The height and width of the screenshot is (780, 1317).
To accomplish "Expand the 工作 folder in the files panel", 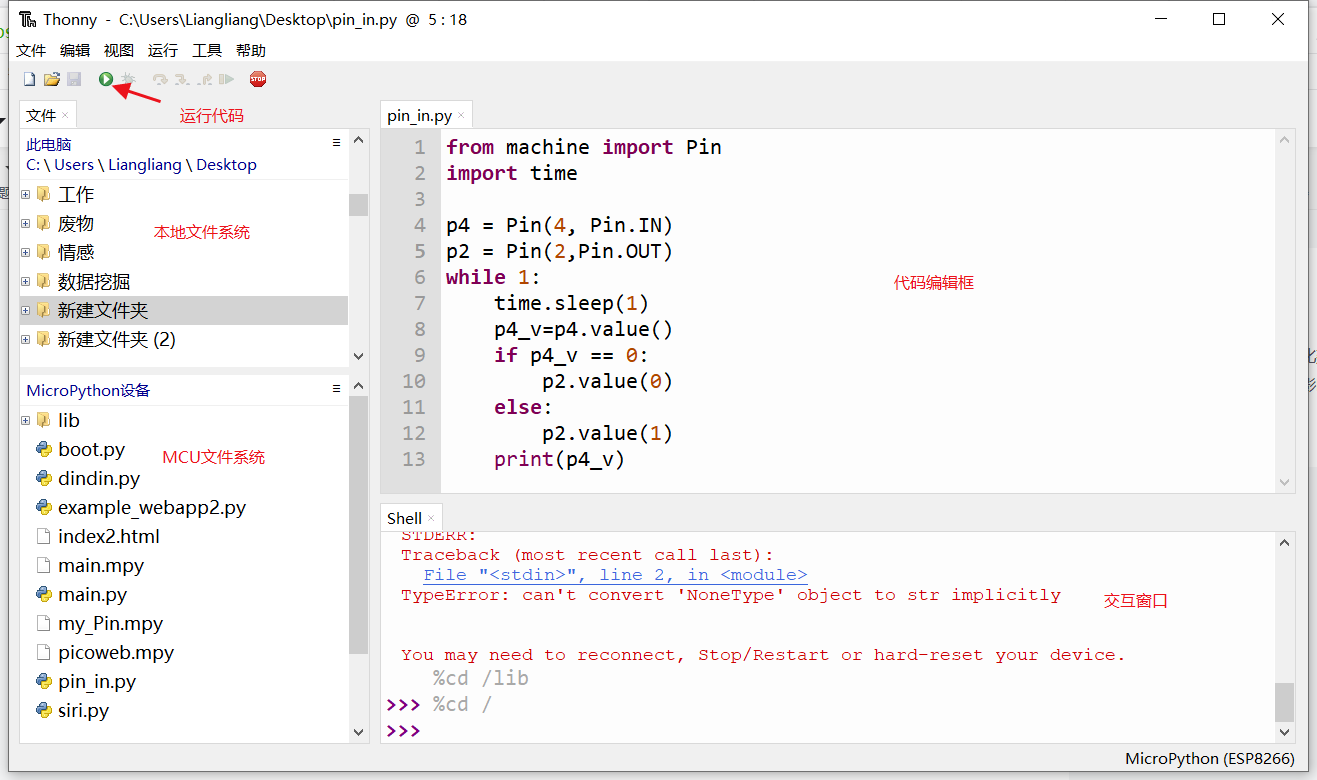I will [25, 194].
